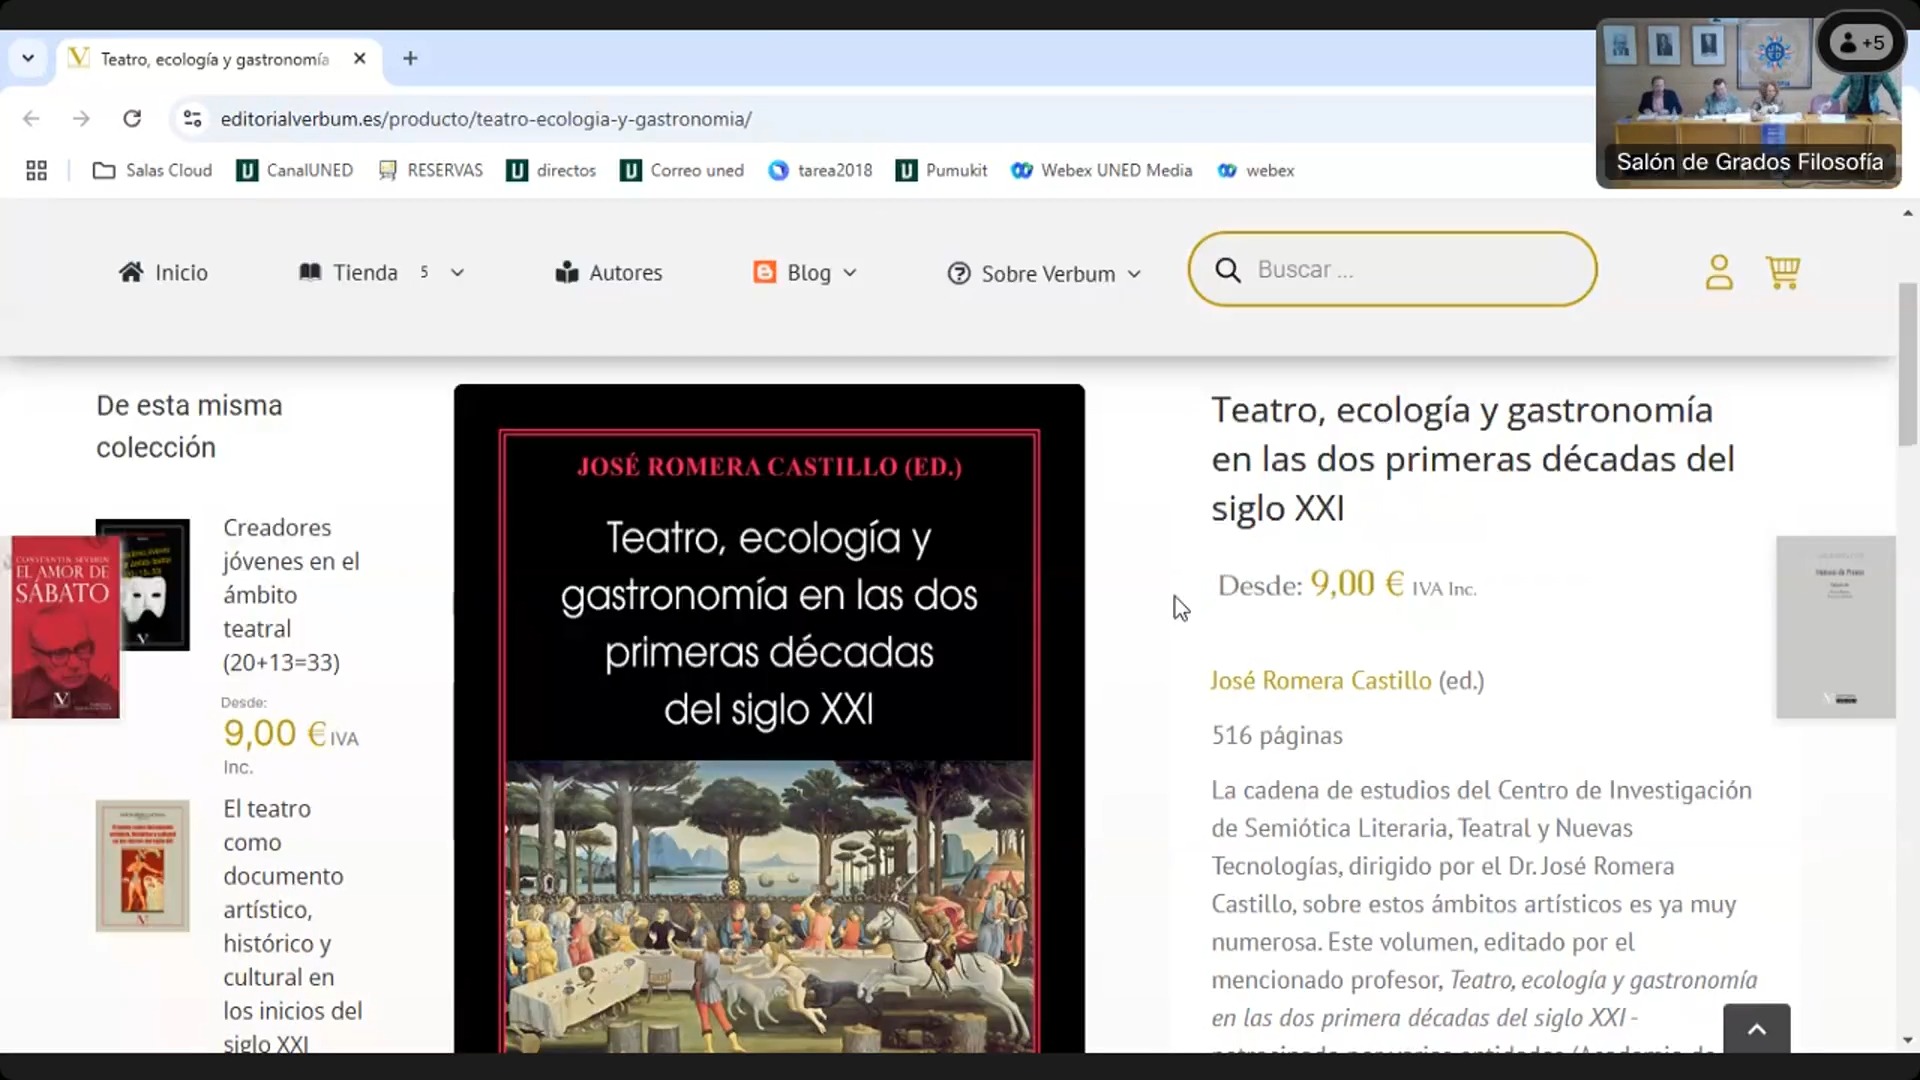This screenshot has height=1080, width=1920.
Task: Open the Sobre Verbum menu
Action: point(1031,273)
